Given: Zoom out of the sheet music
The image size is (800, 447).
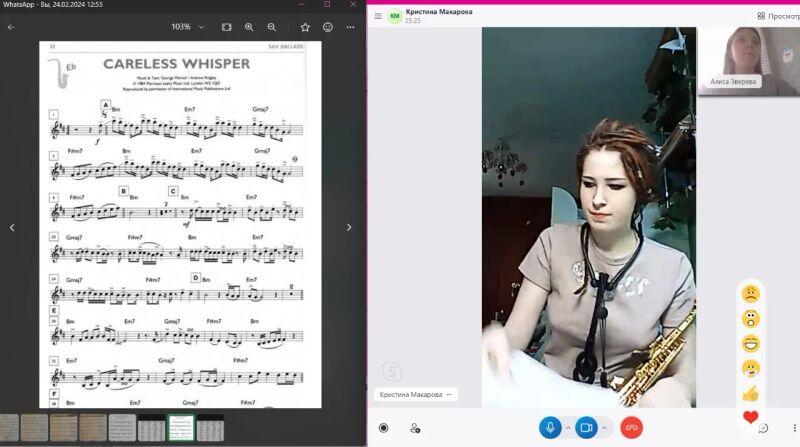Looking at the screenshot, I should coord(271,27).
